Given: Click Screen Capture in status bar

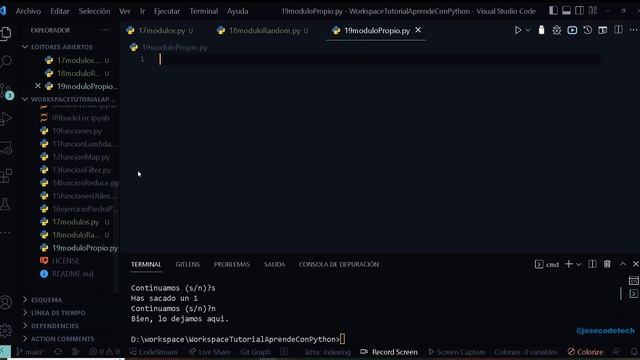Looking at the screenshot, I should point(457,352).
